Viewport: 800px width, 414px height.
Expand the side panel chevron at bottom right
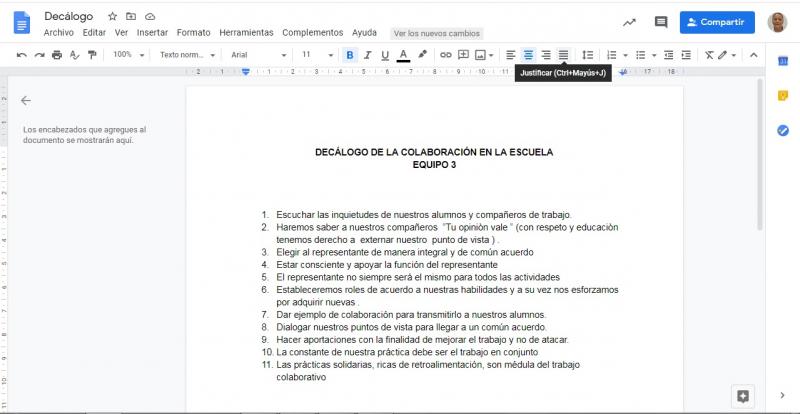(x=783, y=395)
